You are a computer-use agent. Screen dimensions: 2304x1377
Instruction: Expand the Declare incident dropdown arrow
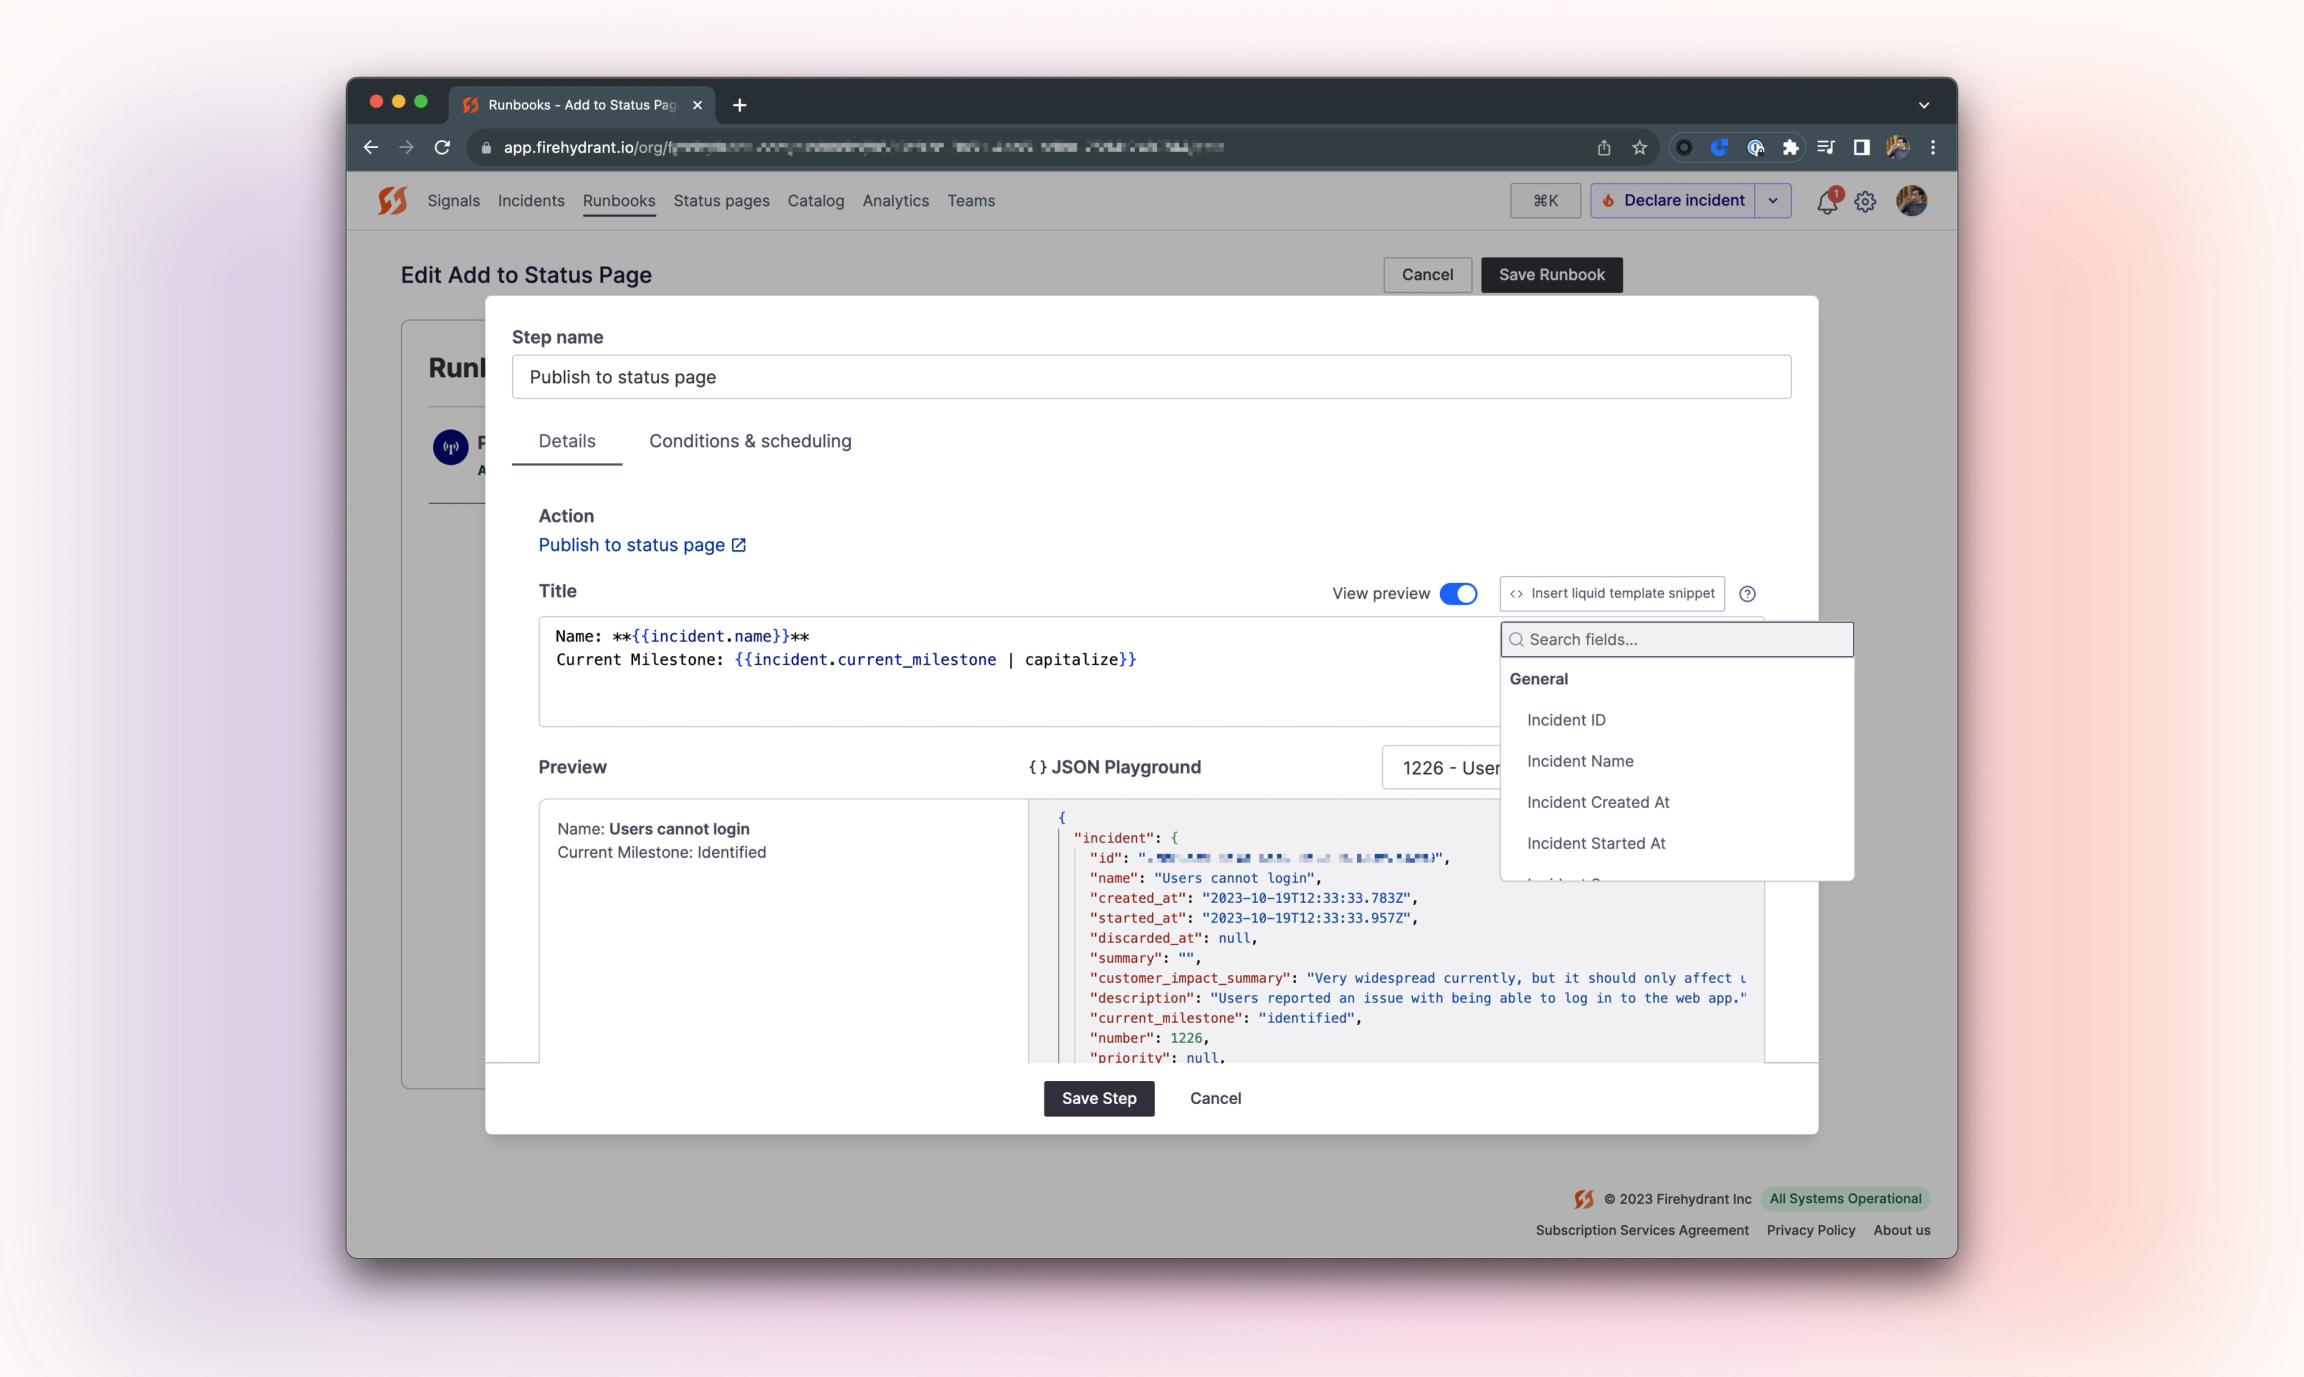pos(1772,200)
